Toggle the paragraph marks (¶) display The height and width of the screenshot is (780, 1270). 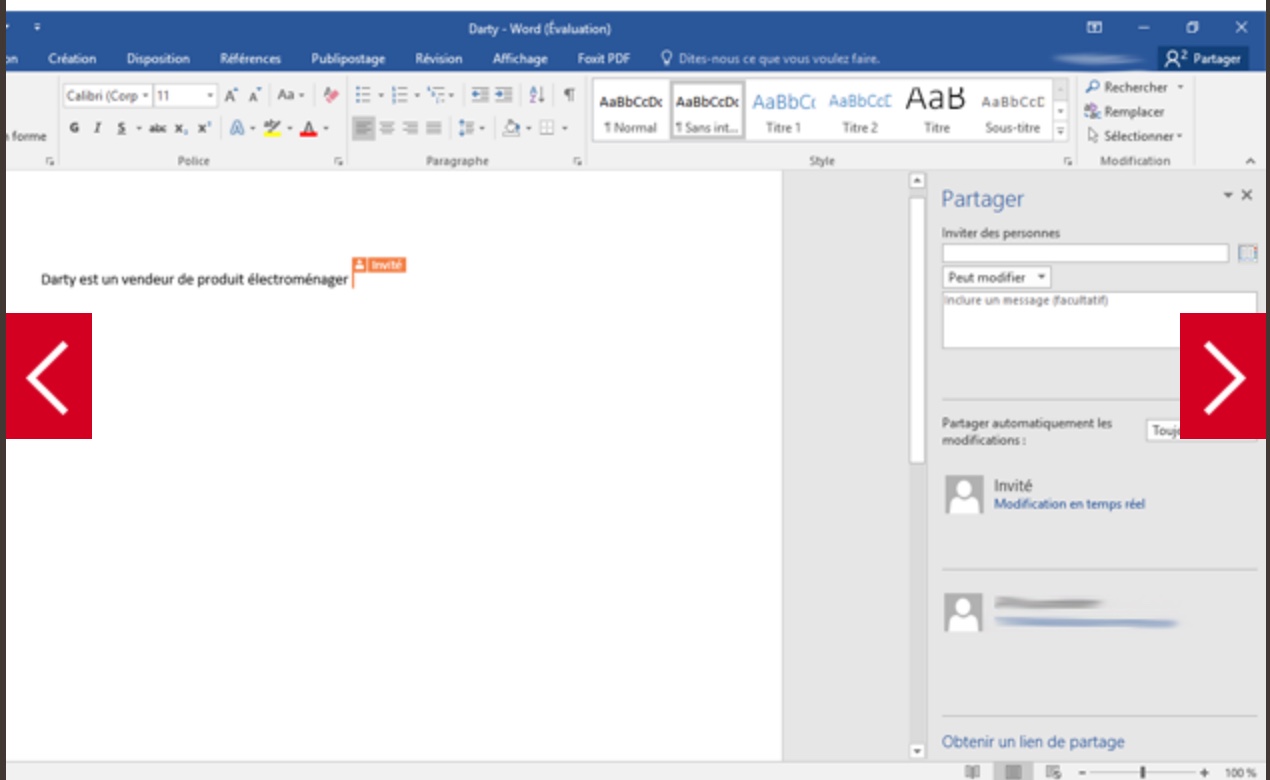(568, 95)
